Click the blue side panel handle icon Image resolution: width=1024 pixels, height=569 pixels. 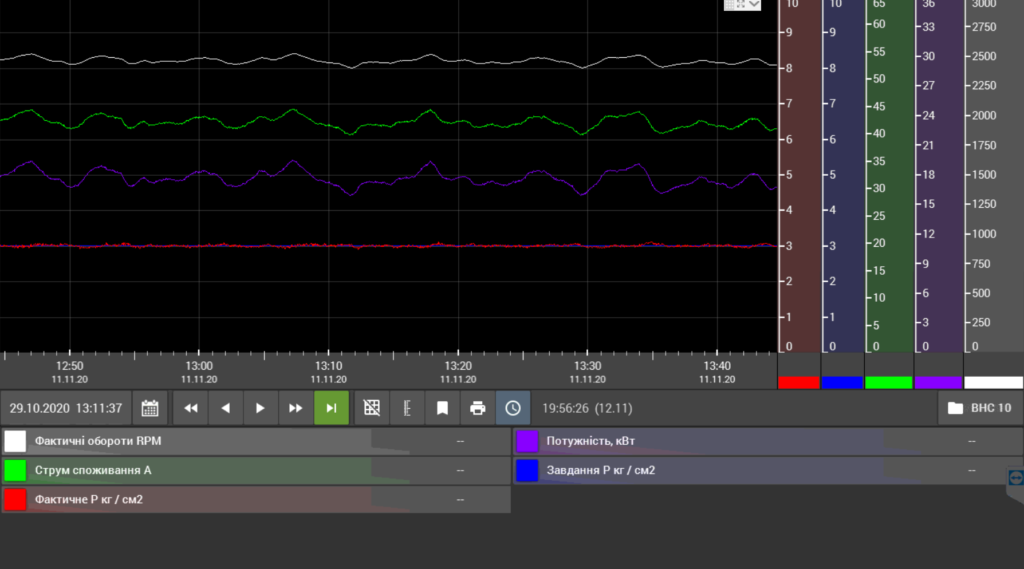[1016, 478]
